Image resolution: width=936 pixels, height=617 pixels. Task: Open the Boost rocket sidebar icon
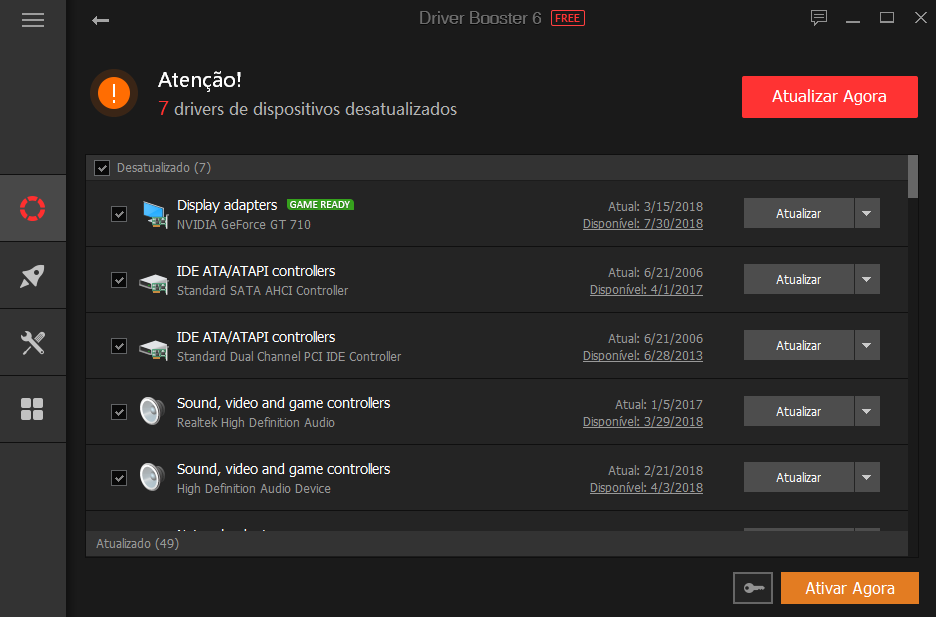pos(33,276)
